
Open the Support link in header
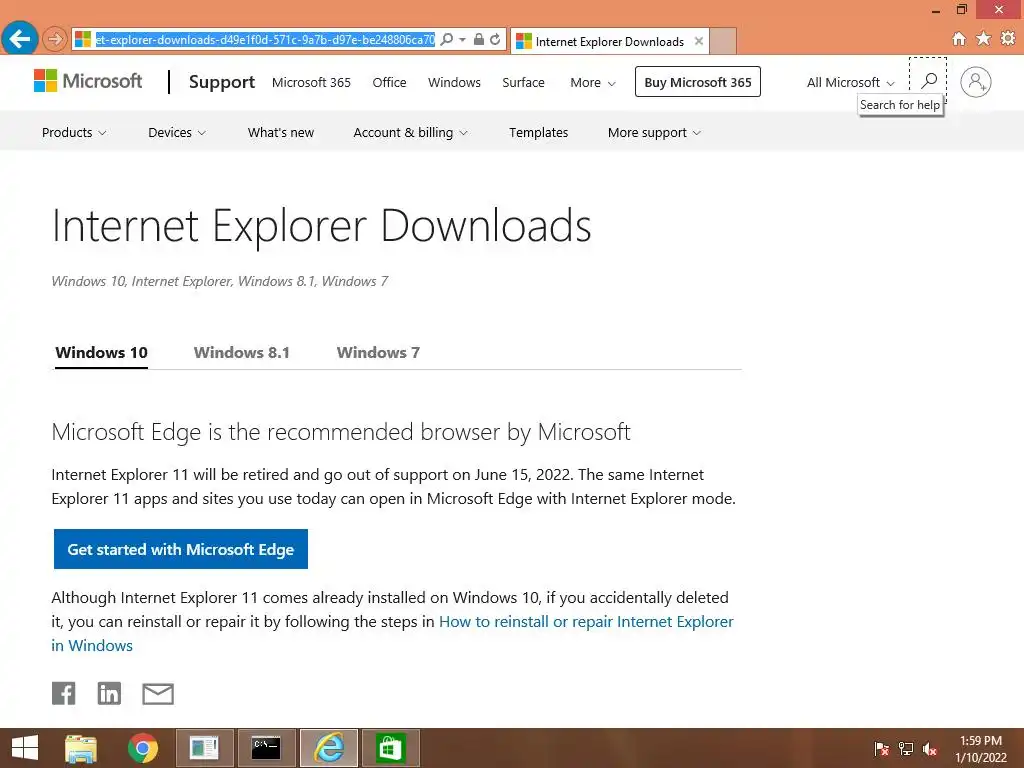coord(221,82)
